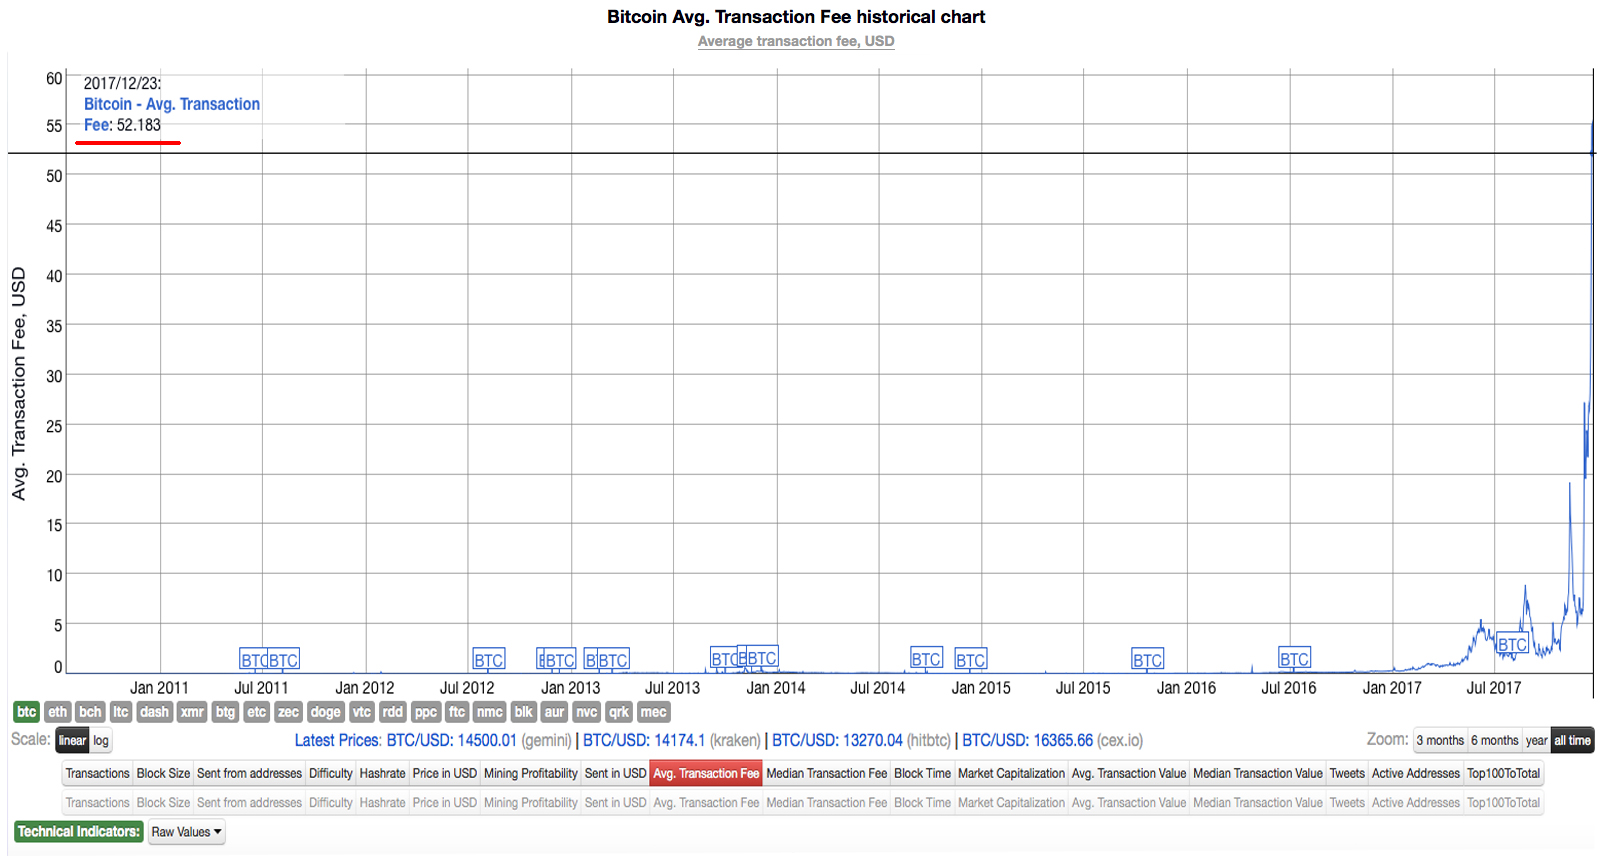1600x860 pixels.
Task: Toggle the eth coin button
Action: (x=58, y=712)
